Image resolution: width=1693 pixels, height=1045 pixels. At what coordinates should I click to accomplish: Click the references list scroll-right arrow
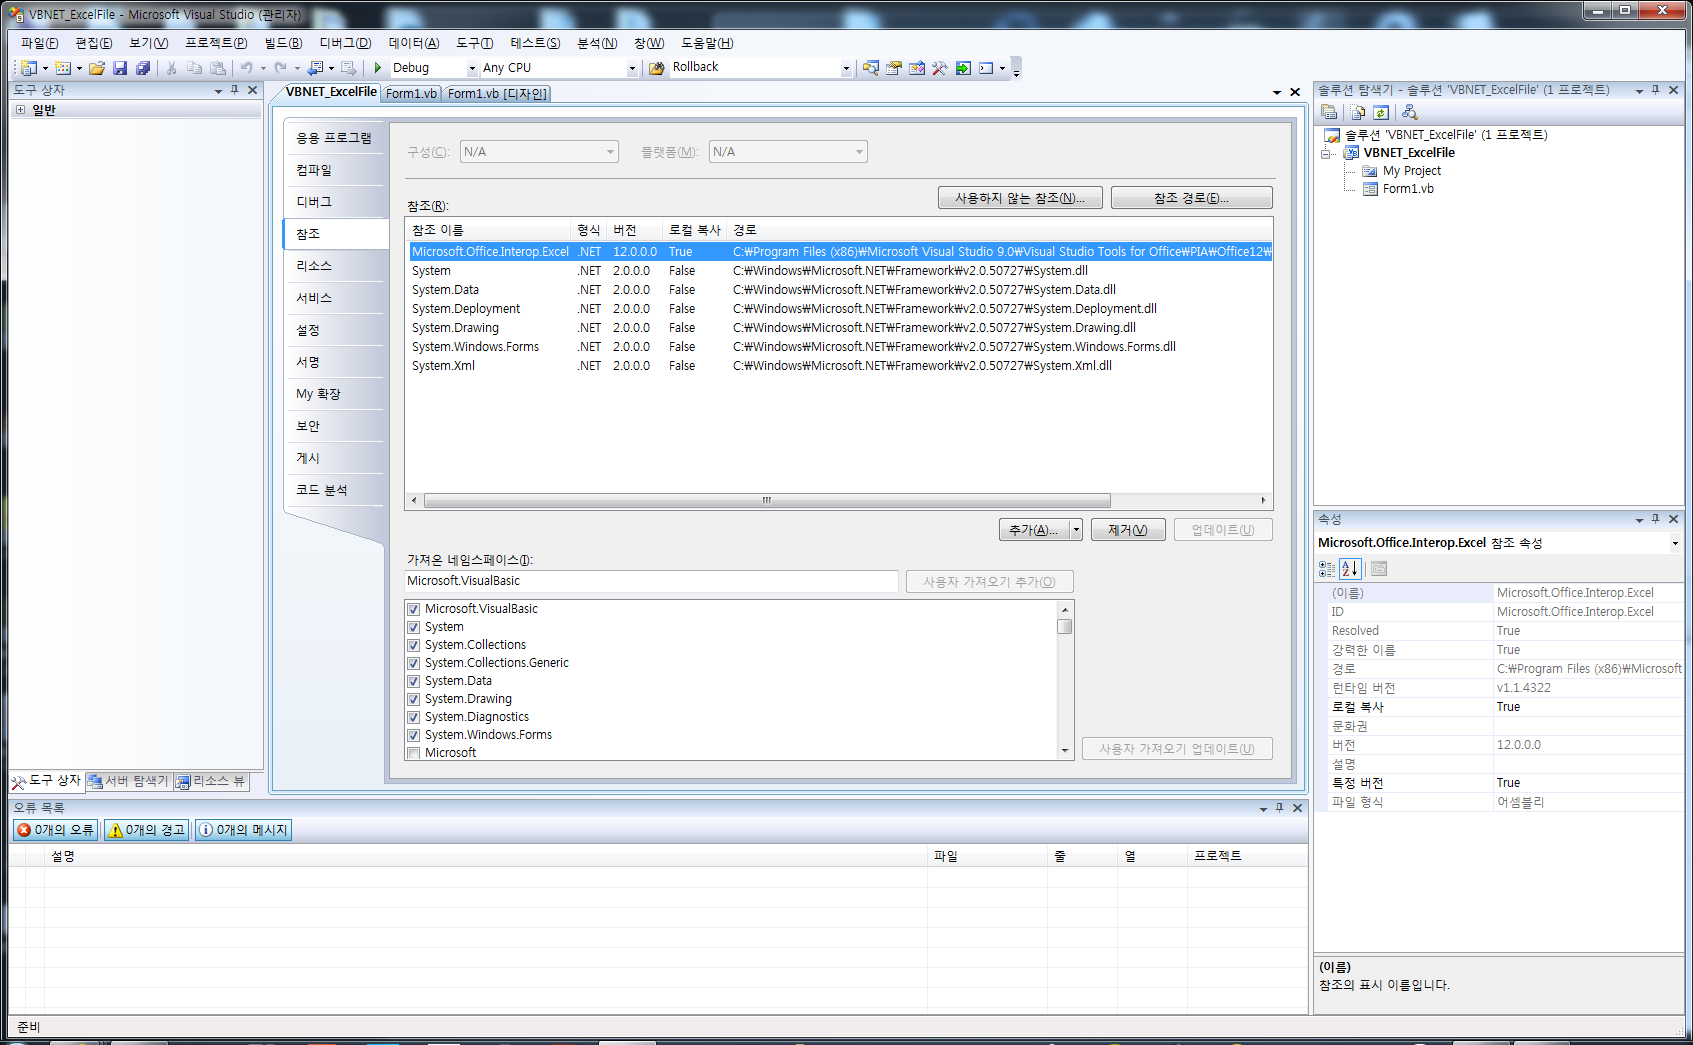1264,500
